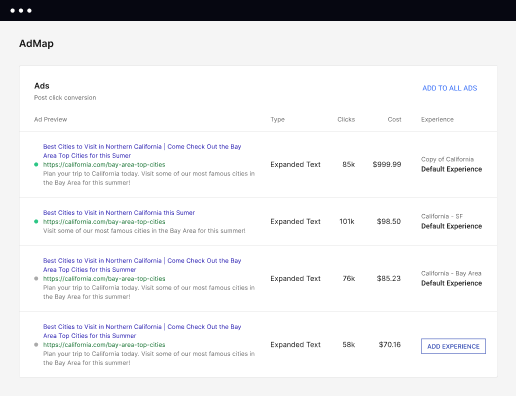This screenshot has width=516, height=396.
Task: Click the first window control dot
Action: (13, 11)
